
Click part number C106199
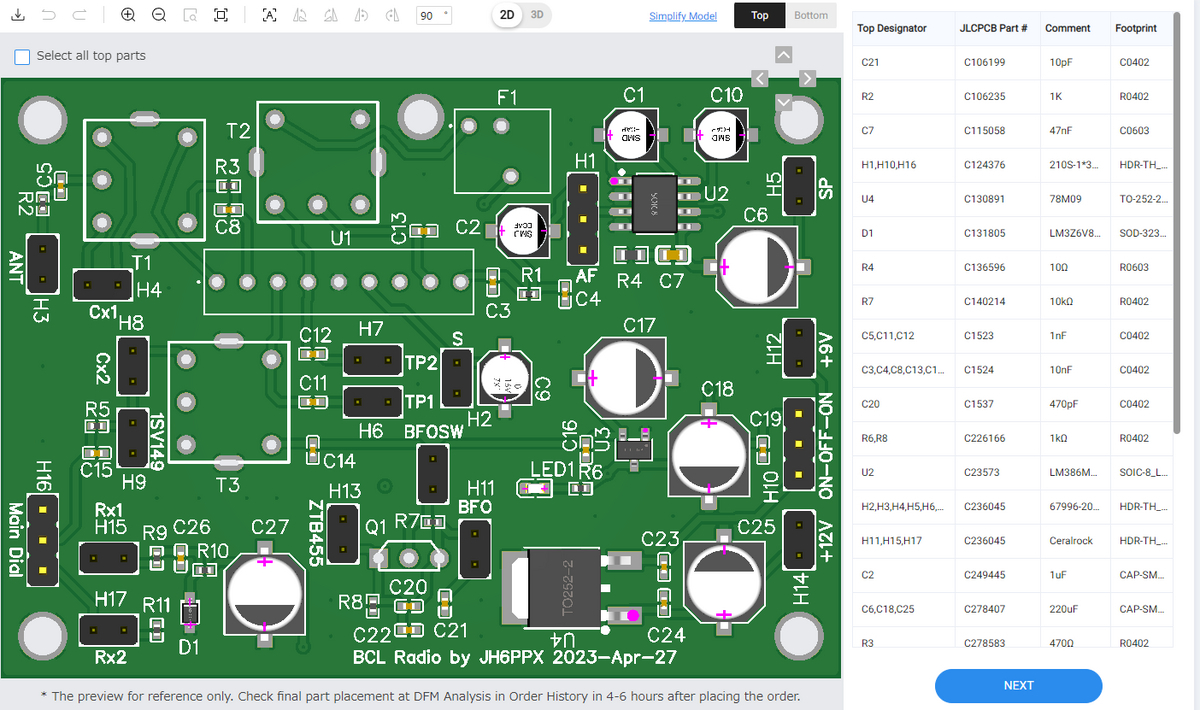984,62
